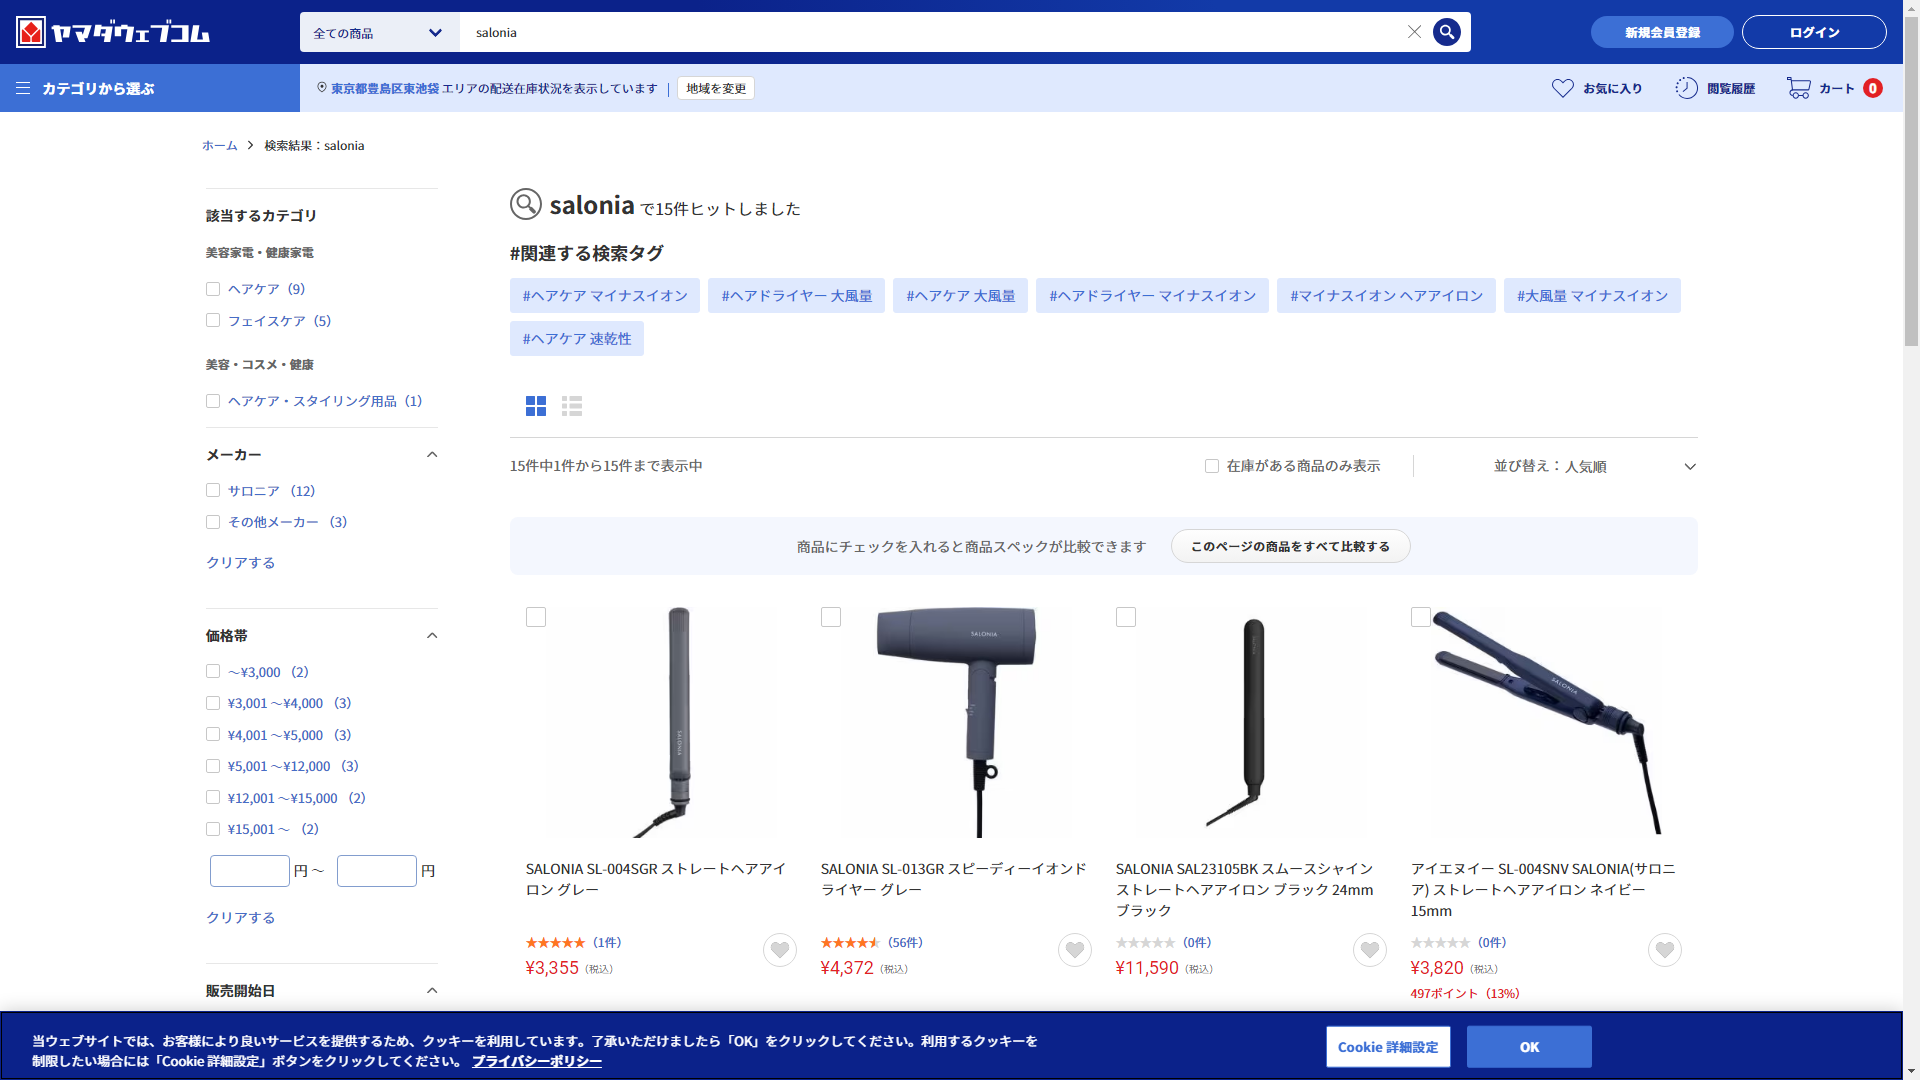
Task: Select #ヘアドライヤー 大風量 search tag
Action: 796,296
